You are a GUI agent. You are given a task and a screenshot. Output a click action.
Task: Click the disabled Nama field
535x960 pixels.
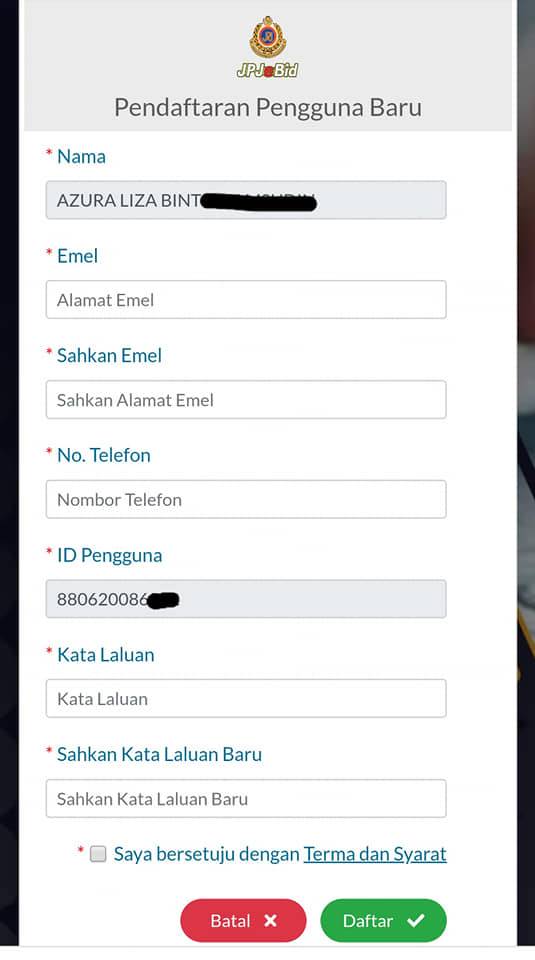click(x=246, y=200)
